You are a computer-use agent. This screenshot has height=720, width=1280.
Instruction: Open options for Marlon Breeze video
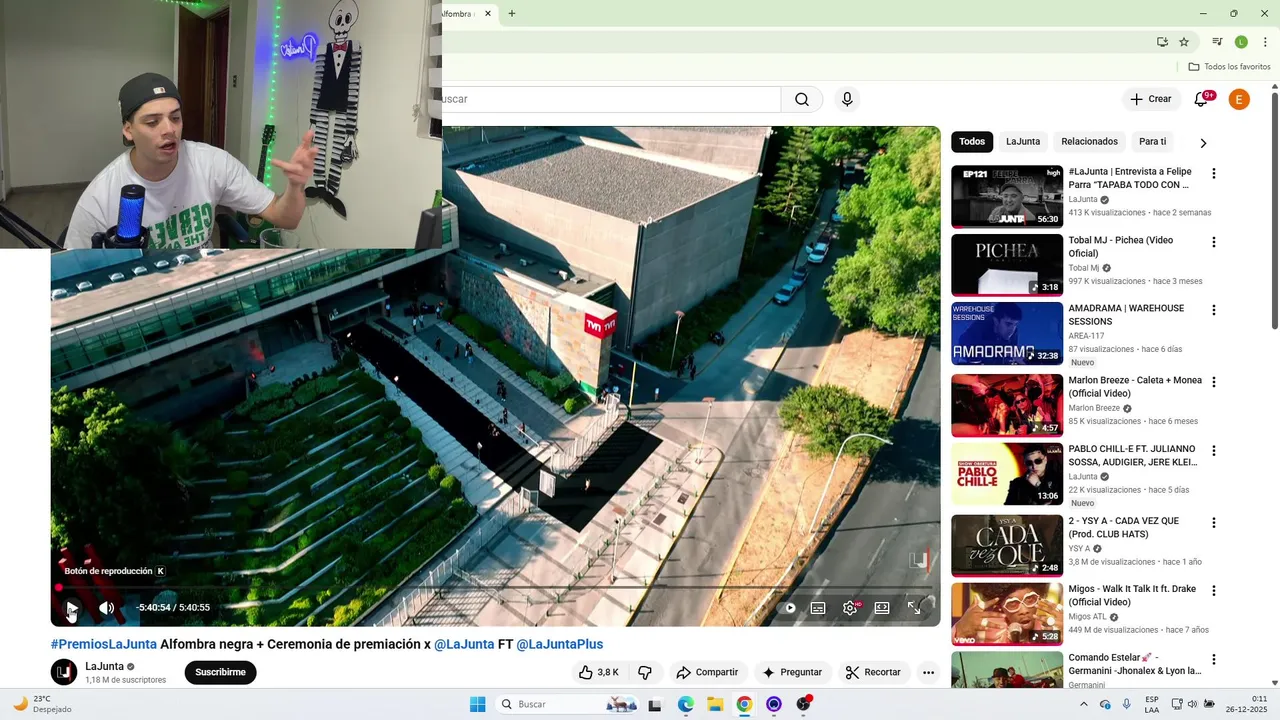[x=1214, y=382]
